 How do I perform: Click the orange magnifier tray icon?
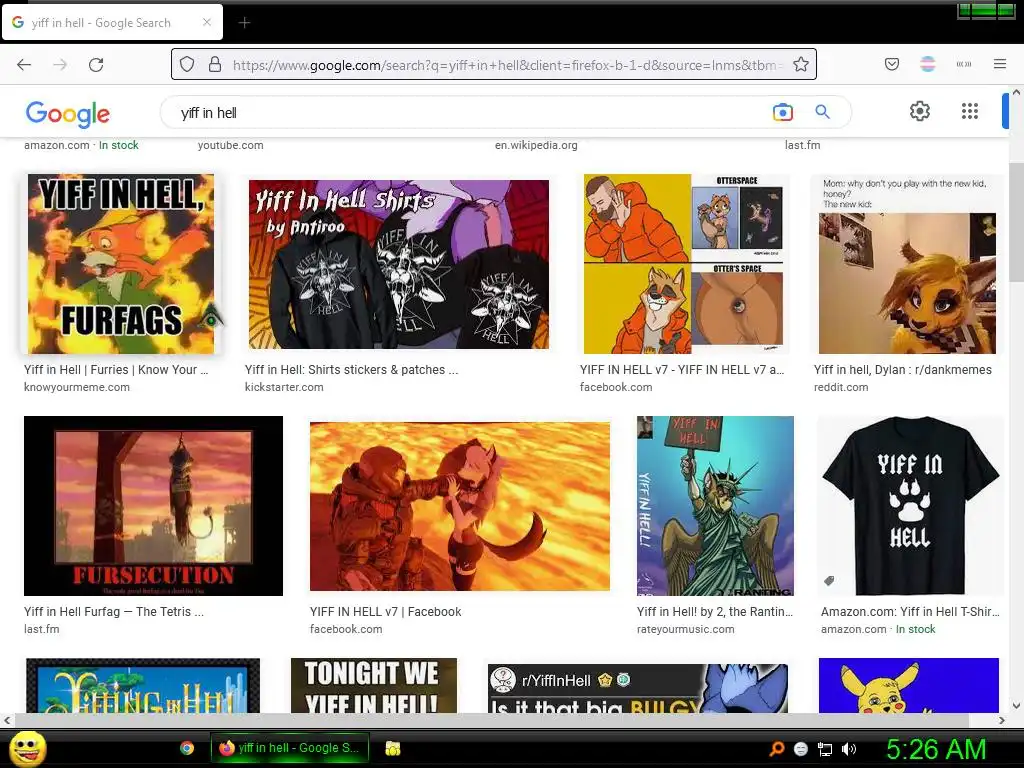pos(776,748)
